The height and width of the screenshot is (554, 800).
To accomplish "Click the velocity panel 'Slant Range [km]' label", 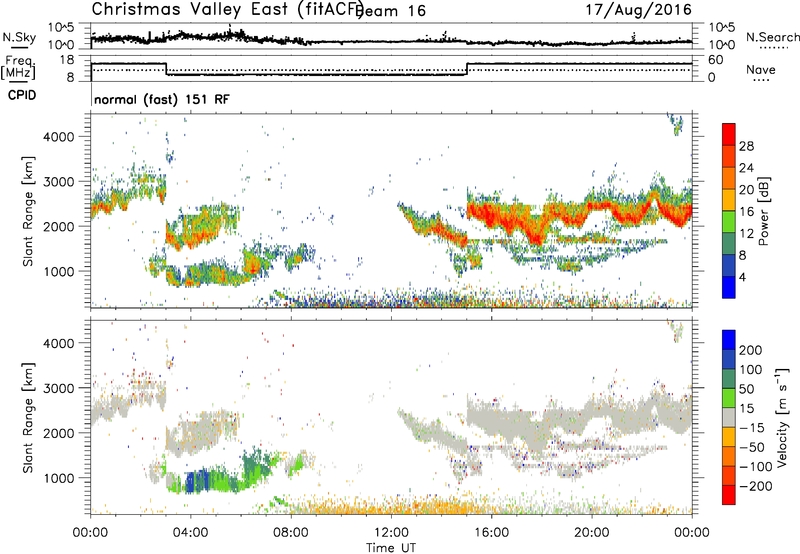I will click(28, 418).
